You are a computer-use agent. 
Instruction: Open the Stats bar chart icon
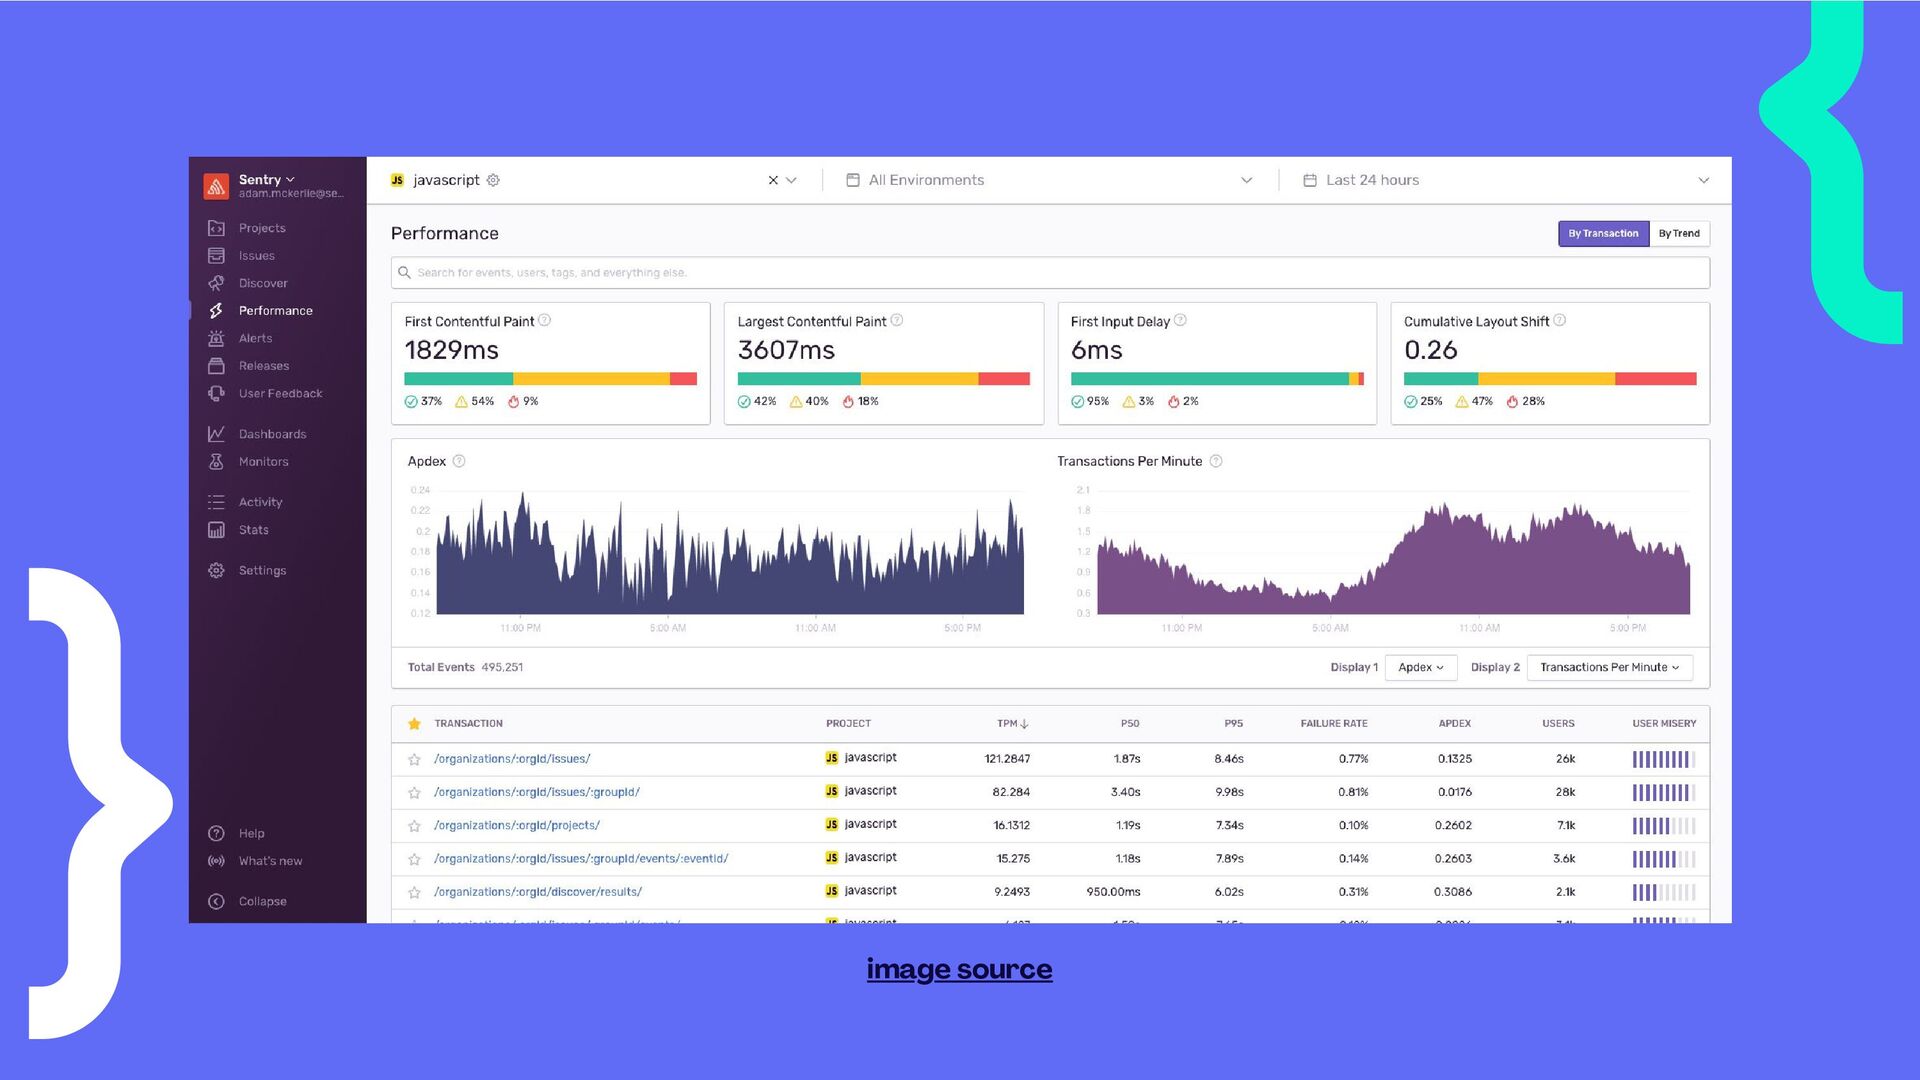(x=216, y=530)
